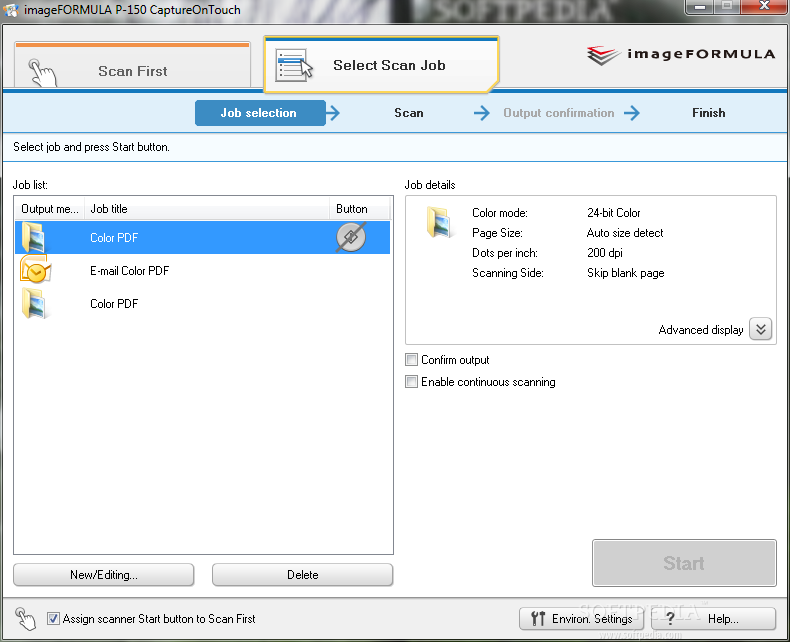Click the scanner button assignment icon in selected row
790x642 pixels.
[351, 237]
